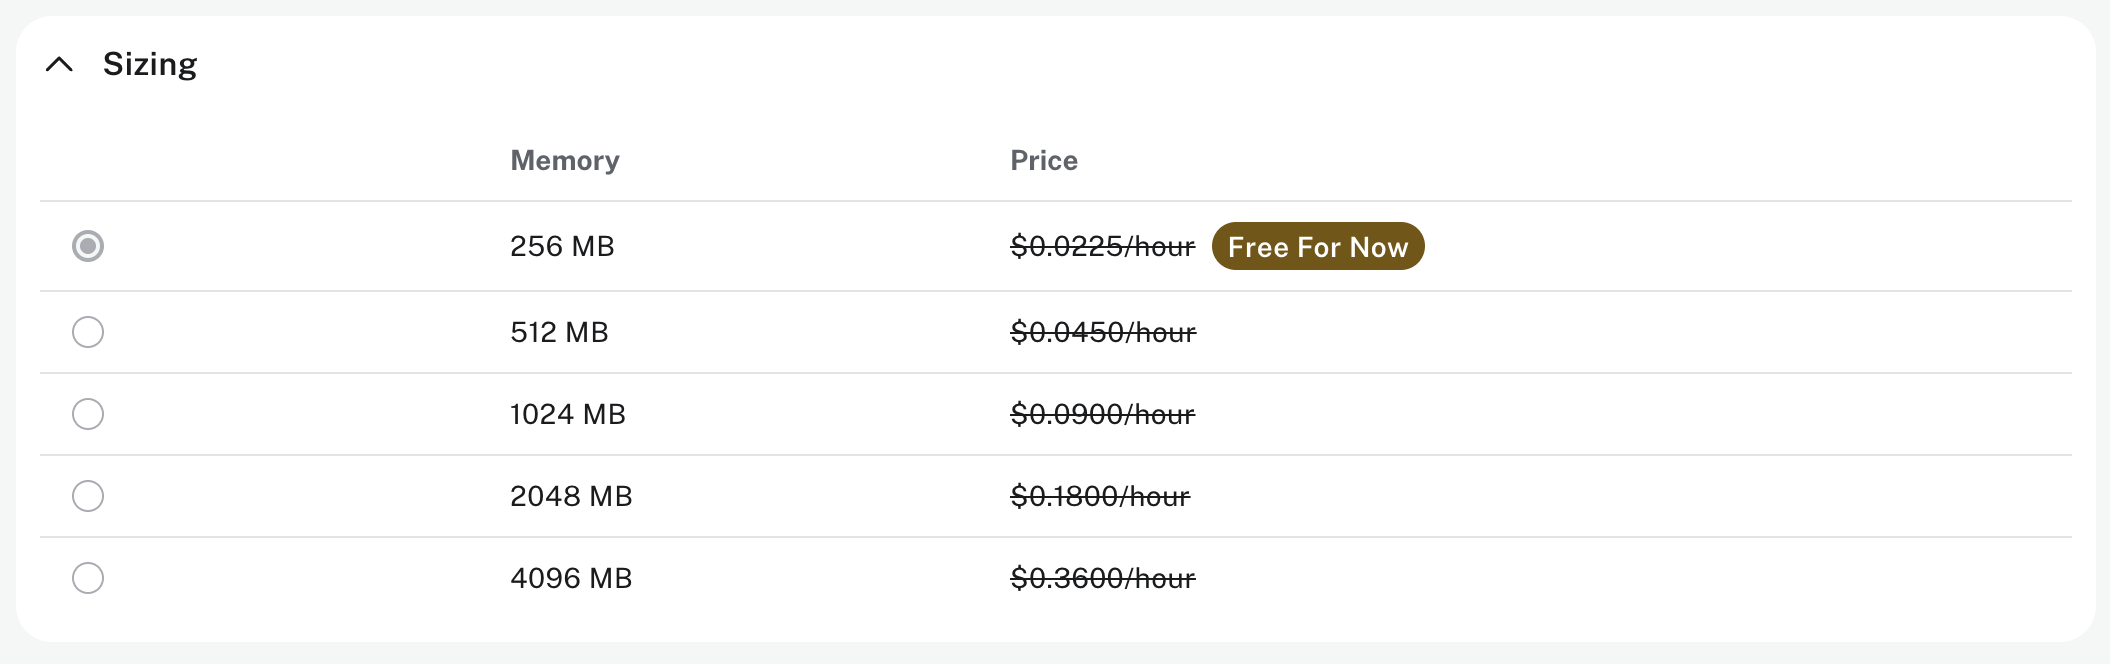
Task: Click the 2048 MB memory label
Action: point(571,496)
